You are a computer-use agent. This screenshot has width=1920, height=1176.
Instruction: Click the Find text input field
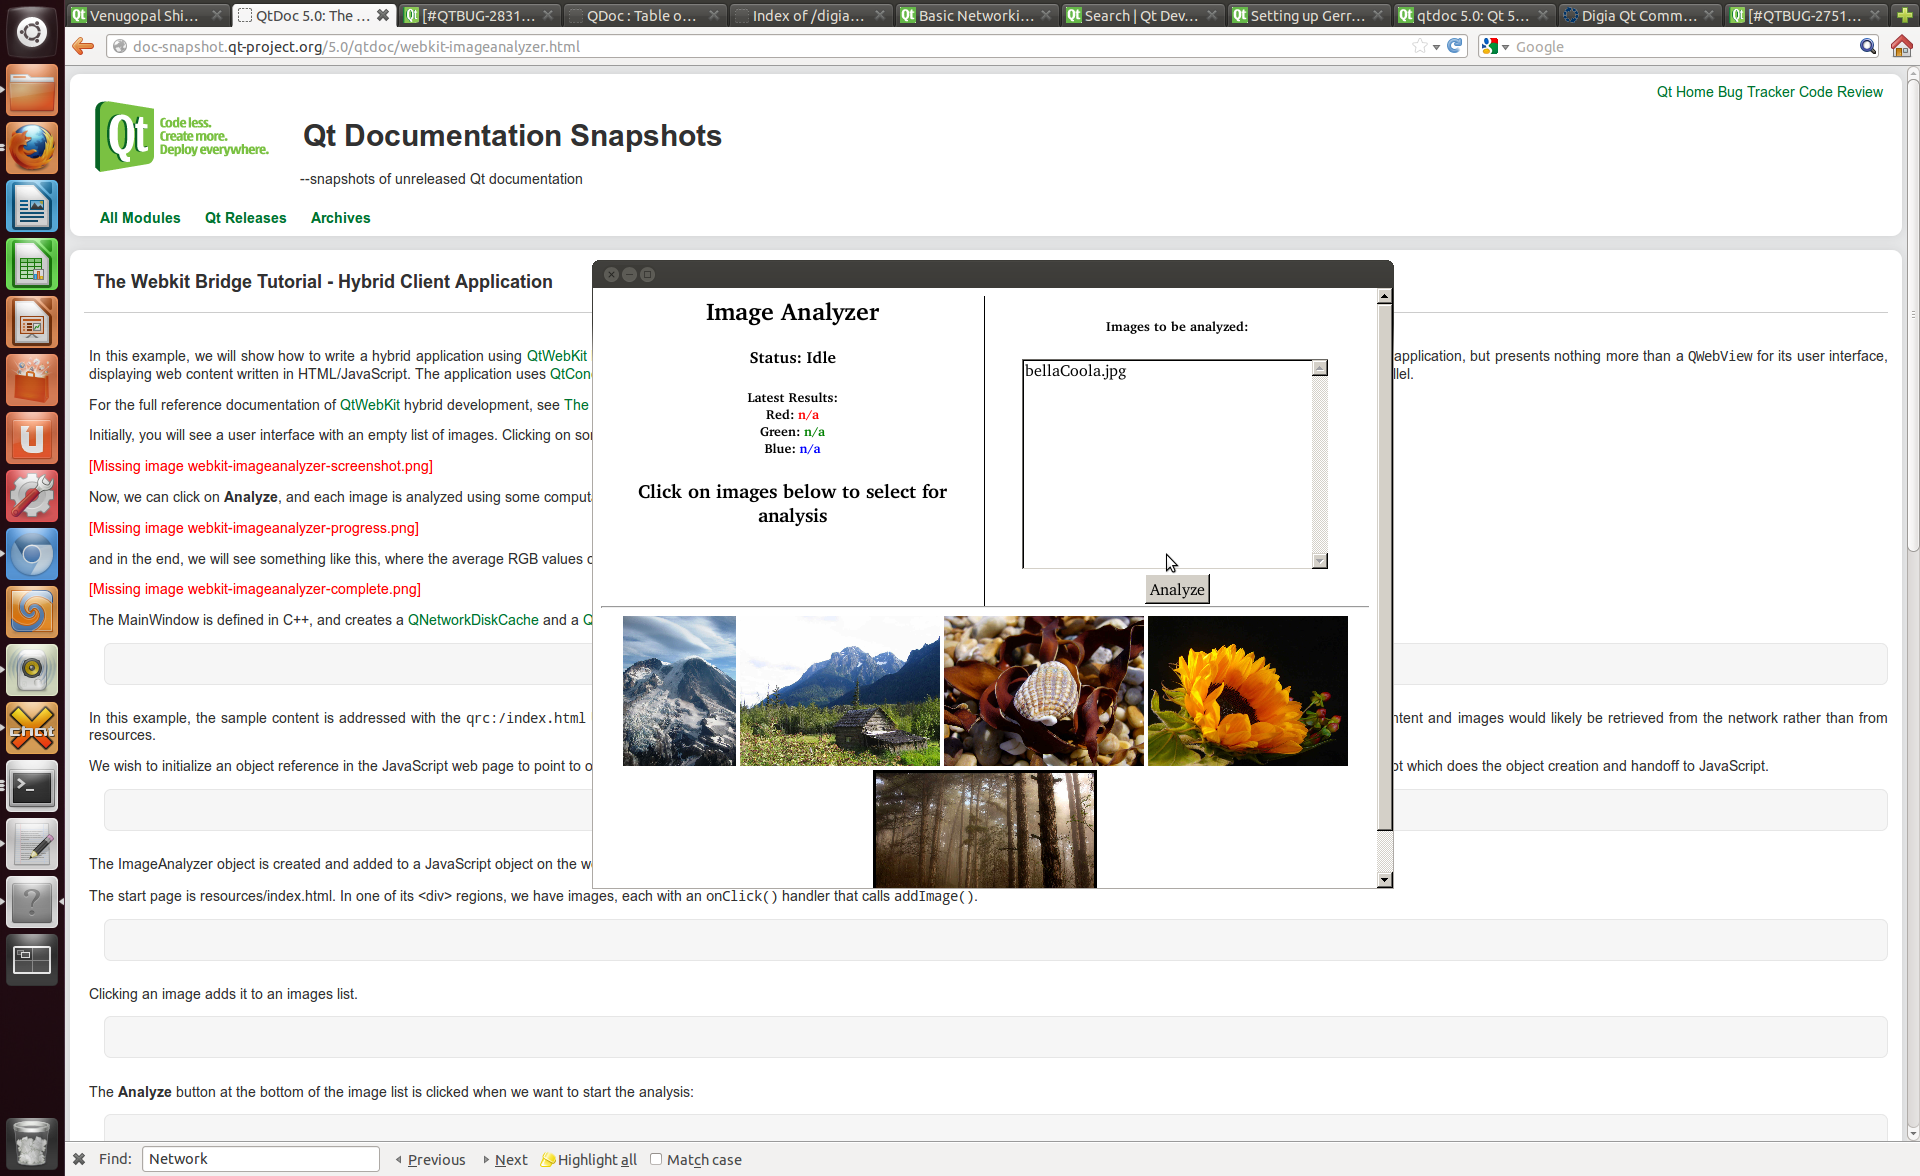click(x=261, y=1159)
